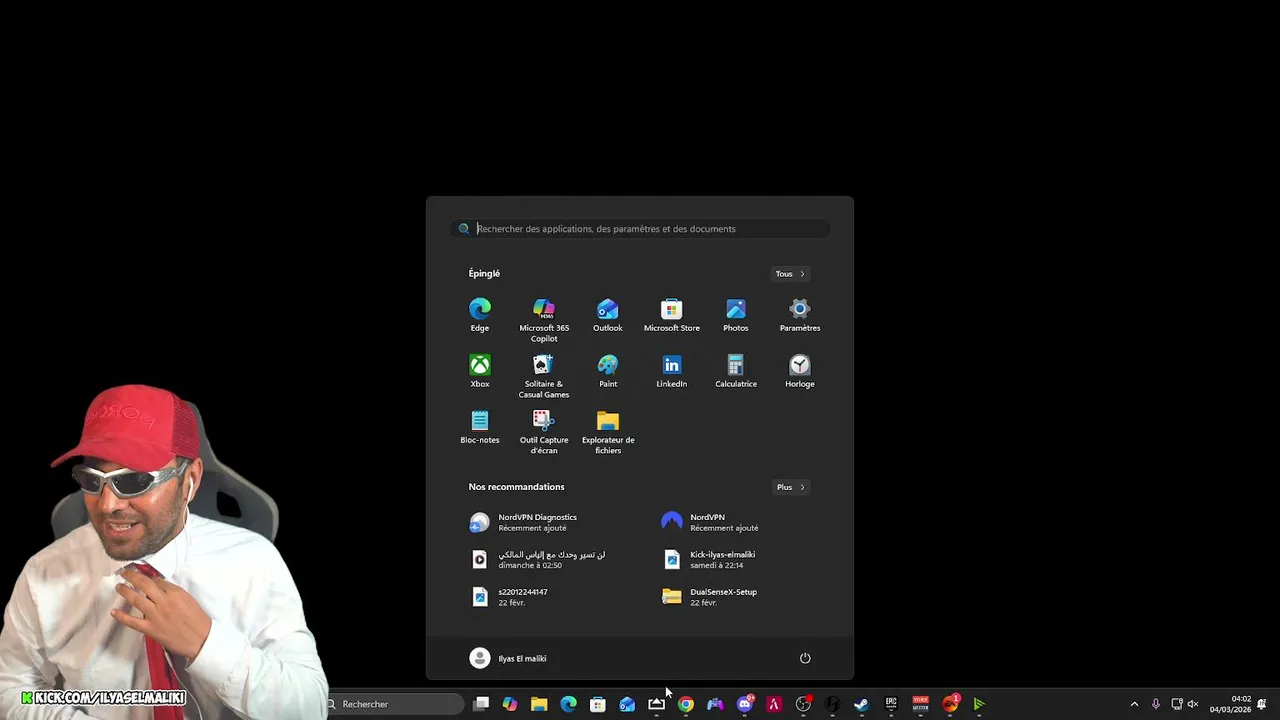1280x720 pixels.
Task: Click the Start menu search field
Action: (640, 229)
